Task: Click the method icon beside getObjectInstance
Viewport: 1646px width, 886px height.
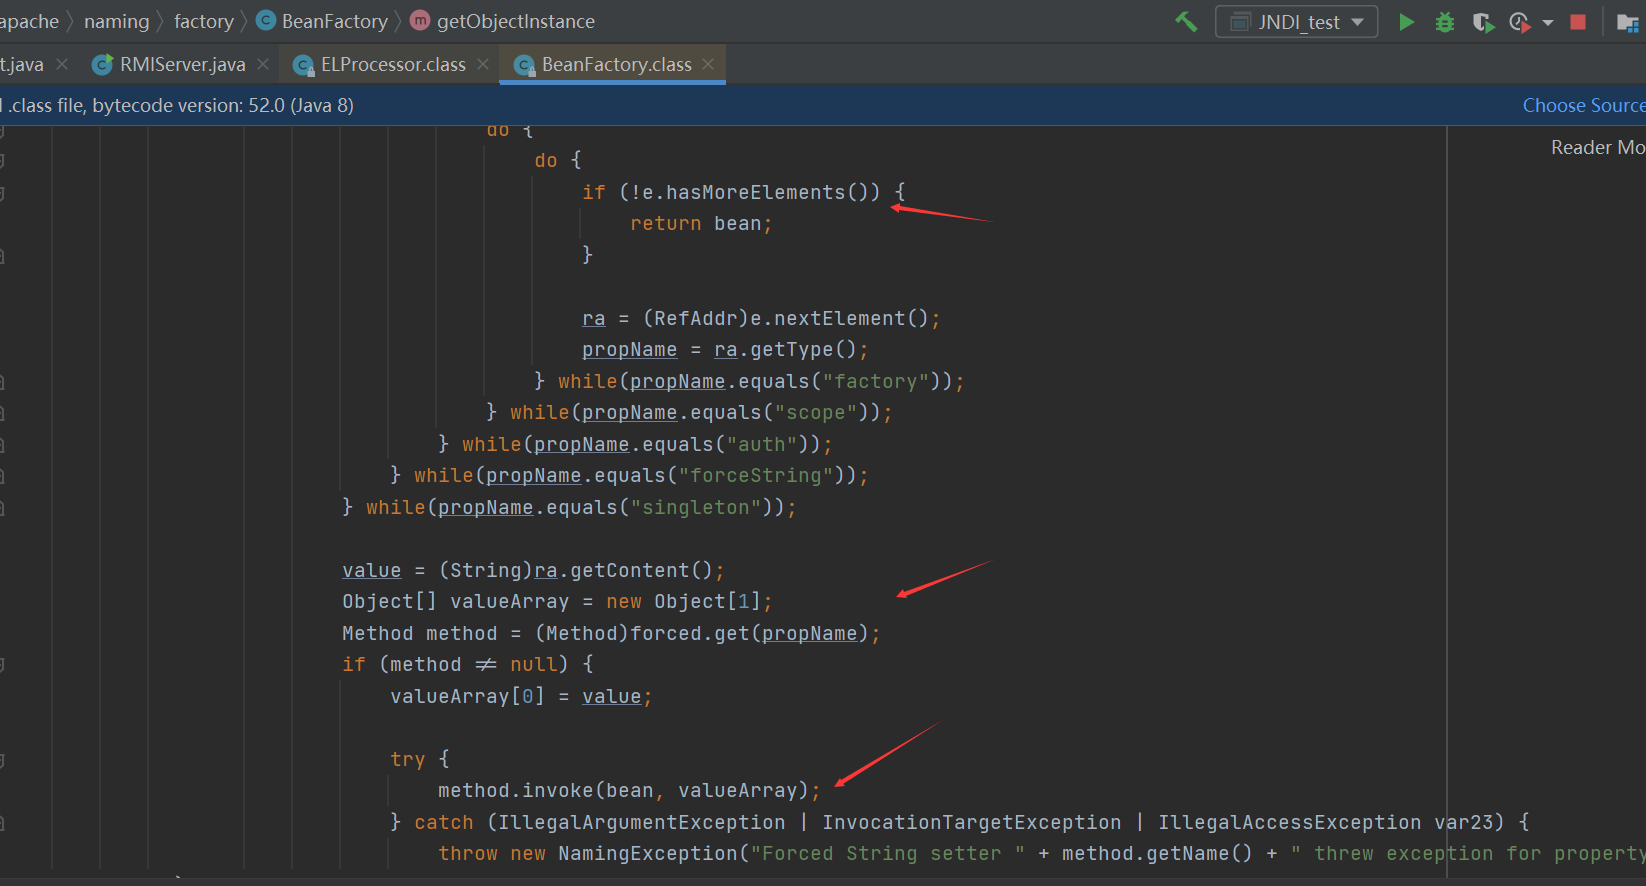Action: click(421, 21)
